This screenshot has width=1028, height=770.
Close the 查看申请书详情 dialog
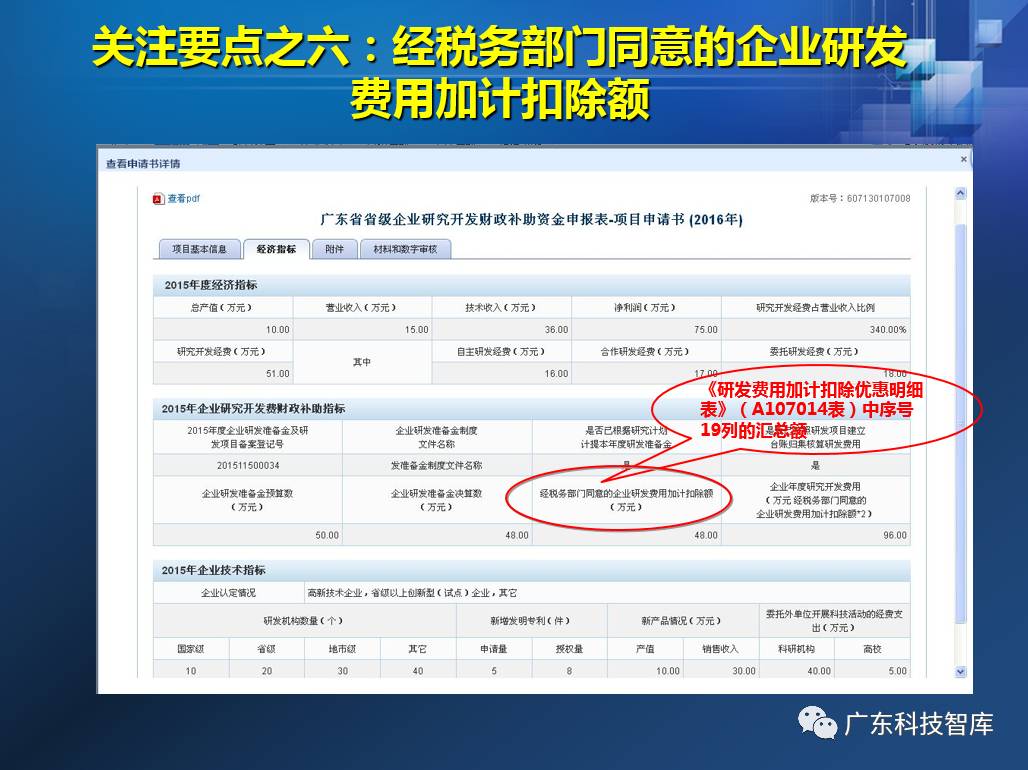point(964,160)
